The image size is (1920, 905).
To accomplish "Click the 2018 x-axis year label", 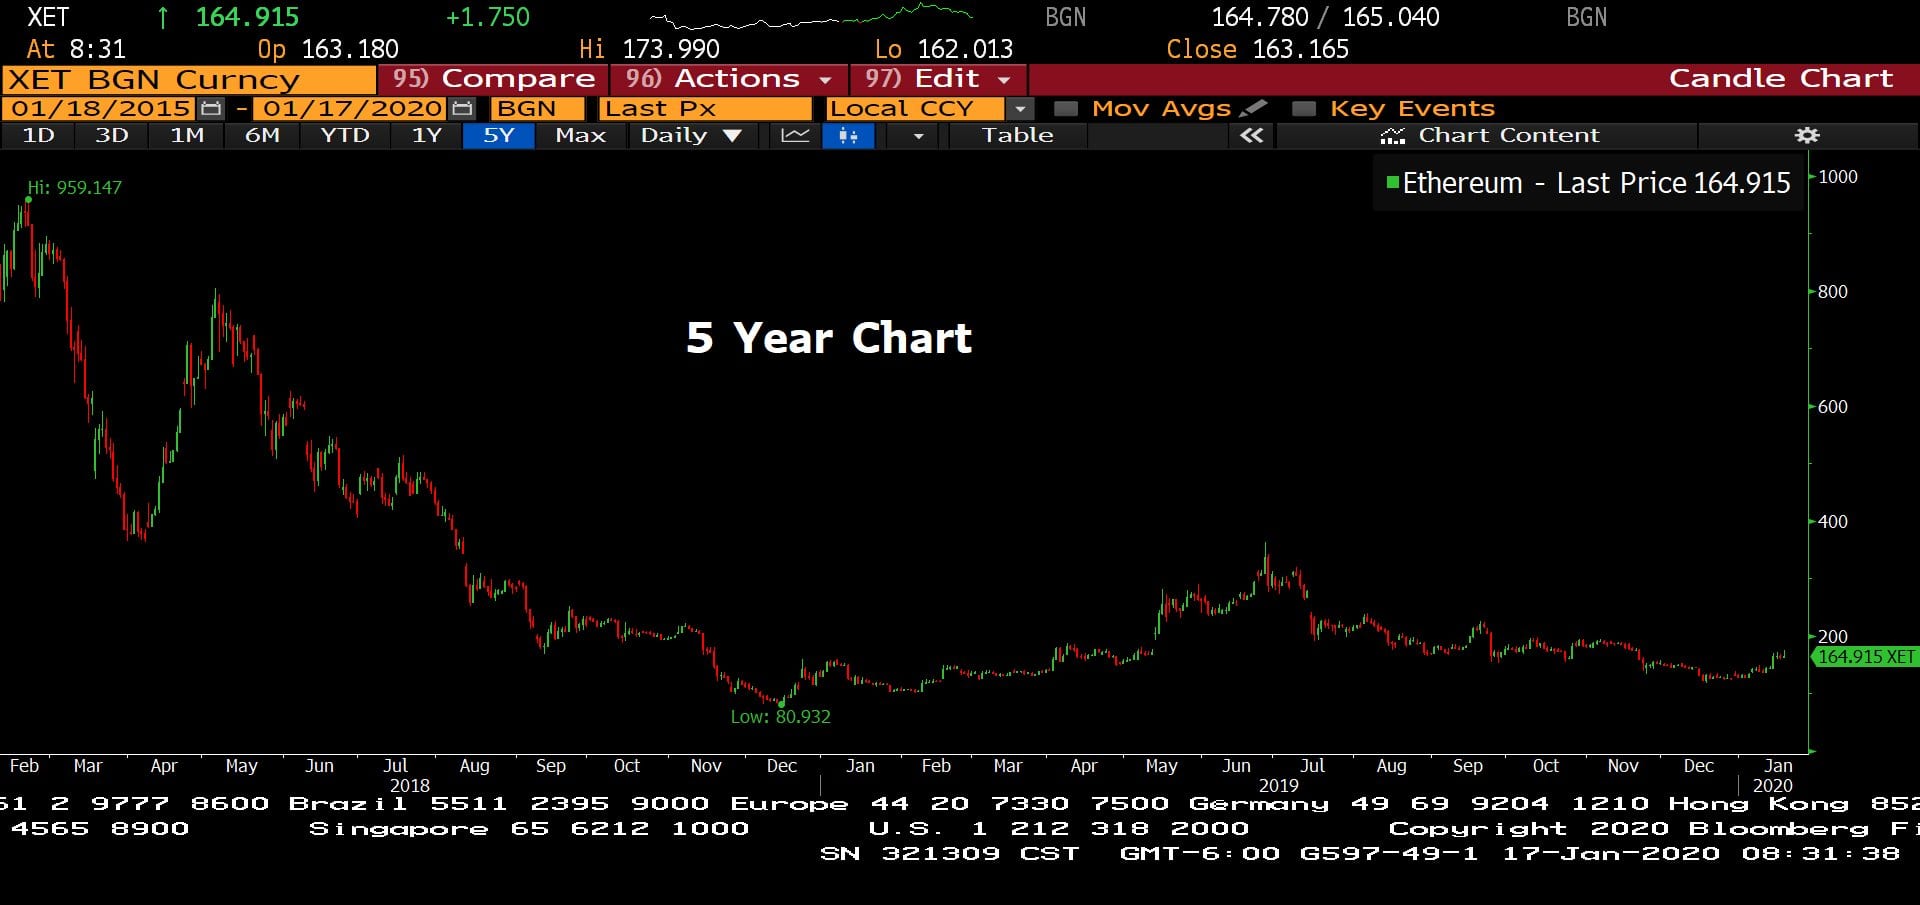I will (410, 786).
